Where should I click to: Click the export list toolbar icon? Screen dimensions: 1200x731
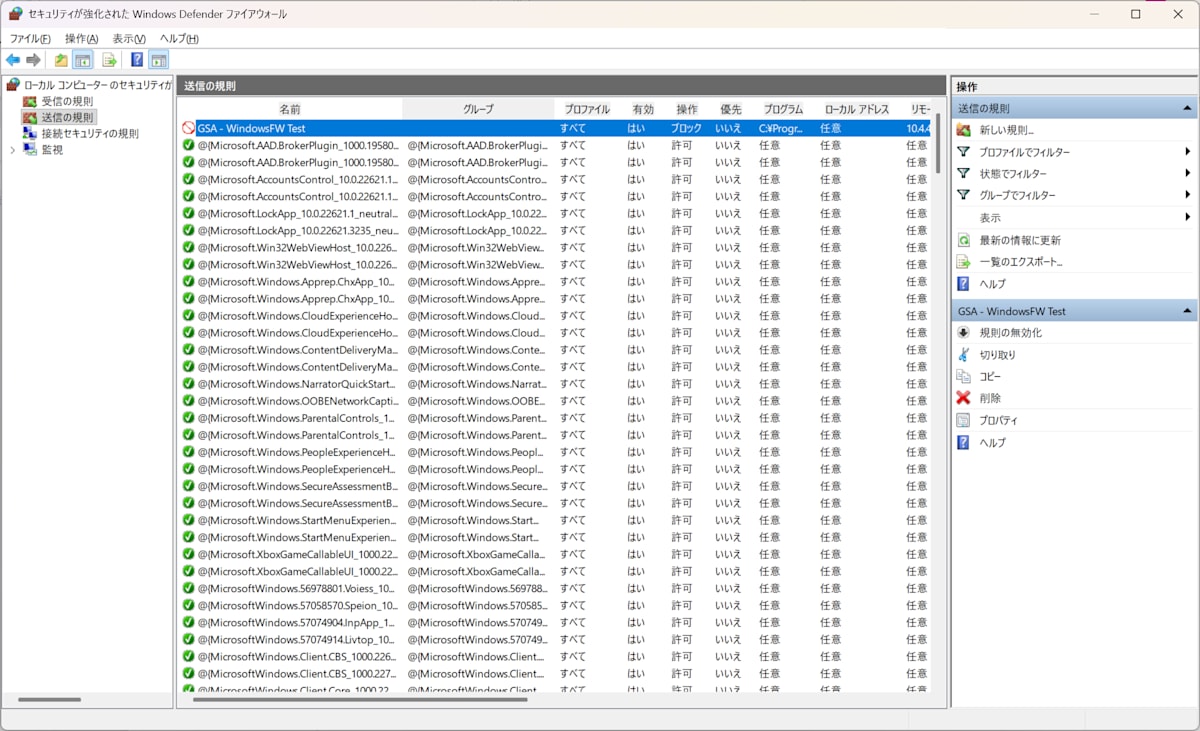[109, 60]
